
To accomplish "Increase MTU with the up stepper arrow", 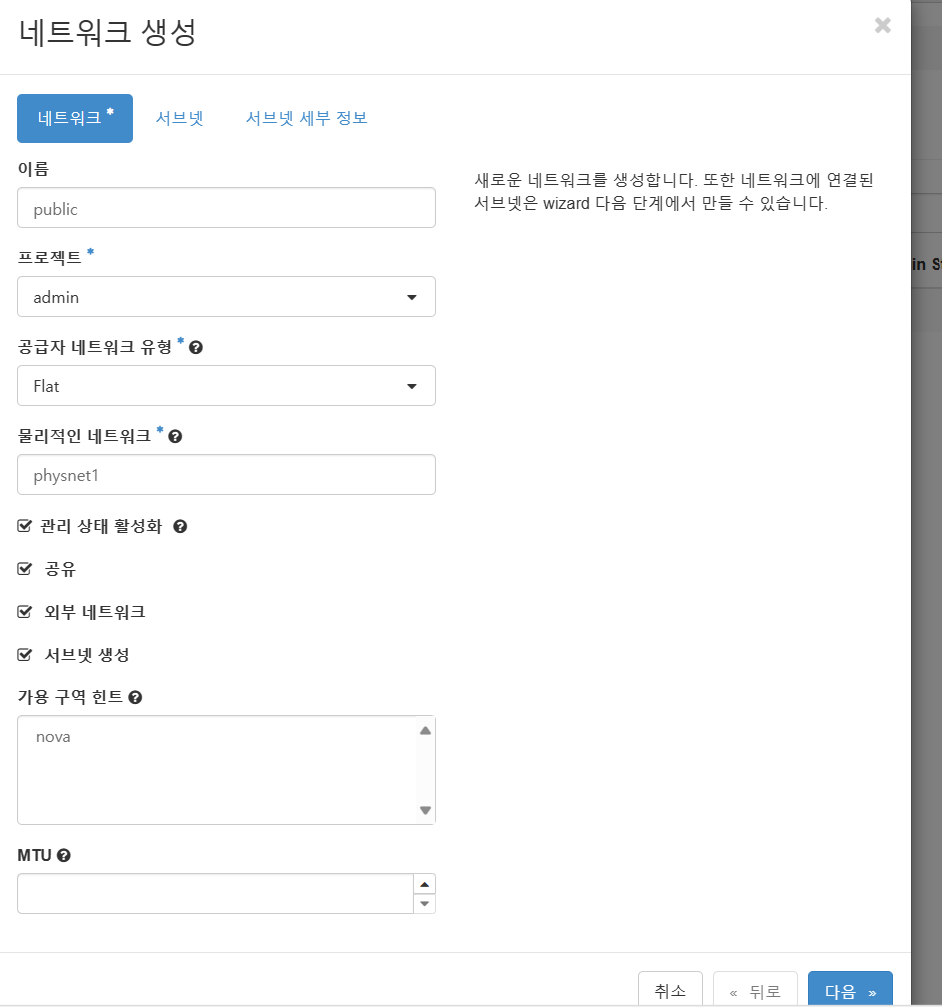I will point(424,884).
